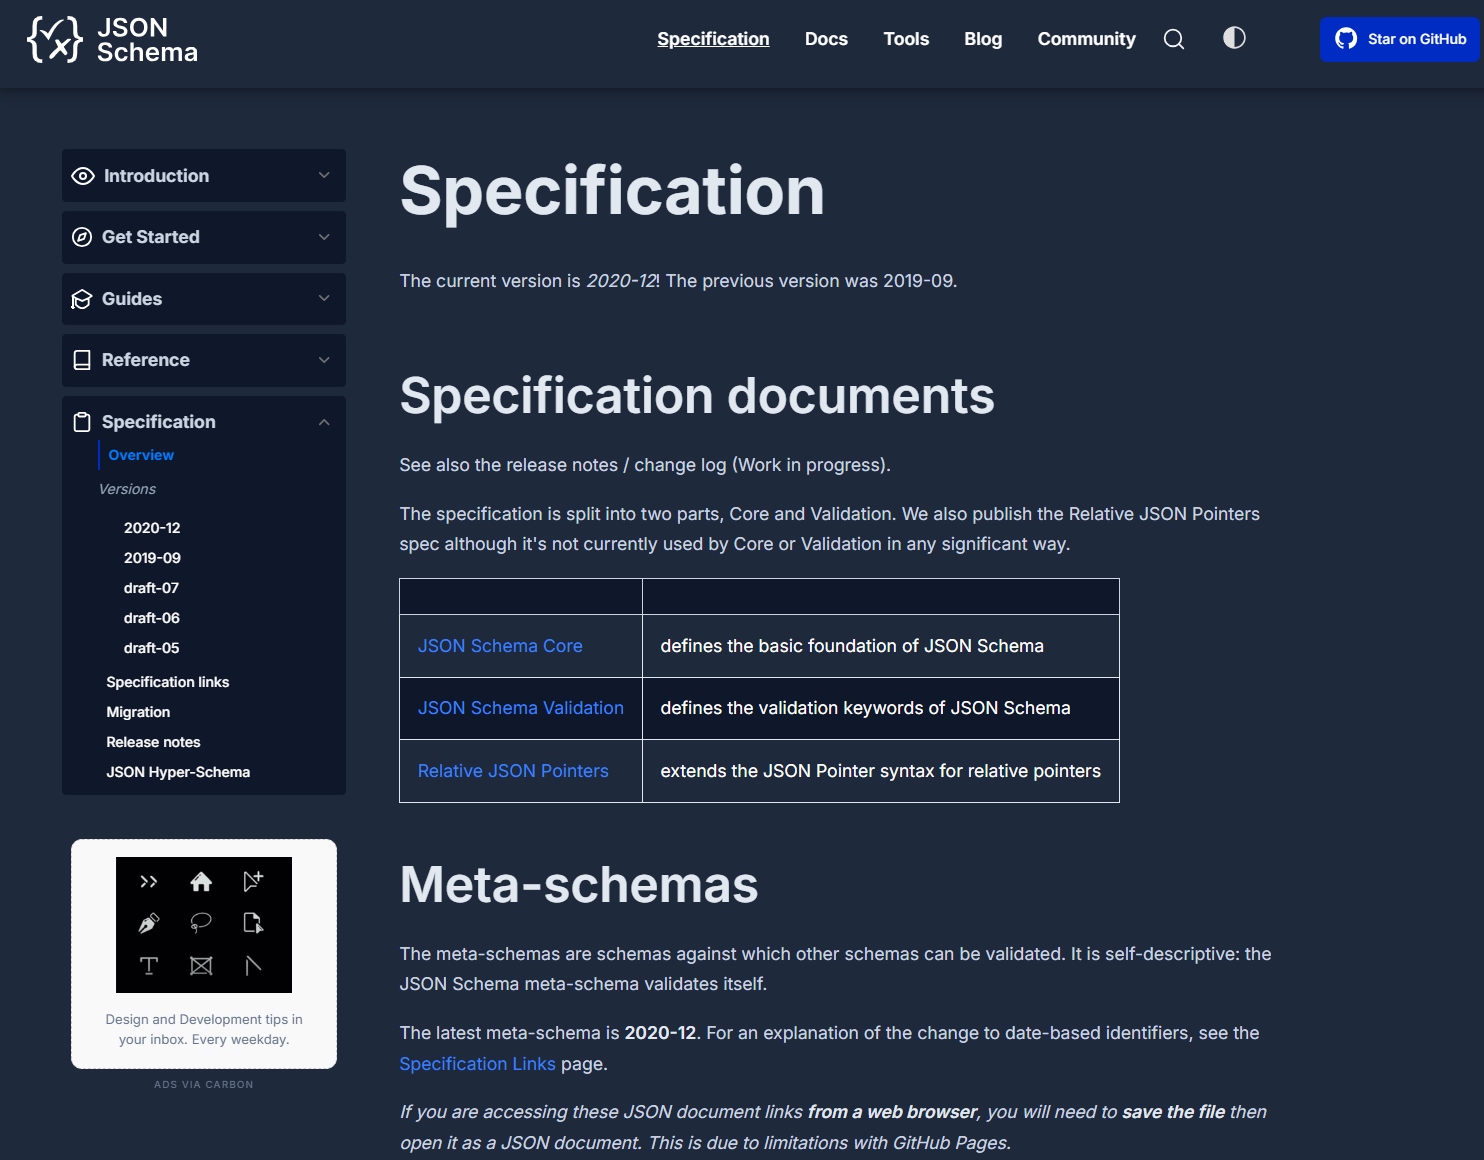Expand the Guides section chevron
This screenshot has height=1160, width=1484.
click(x=324, y=298)
